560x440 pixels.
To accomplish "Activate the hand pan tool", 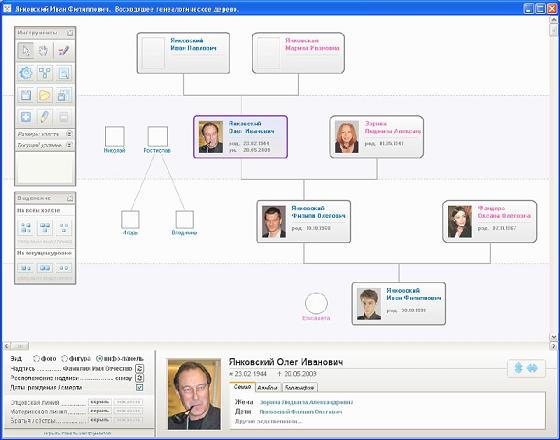I will tap(43, 51).
